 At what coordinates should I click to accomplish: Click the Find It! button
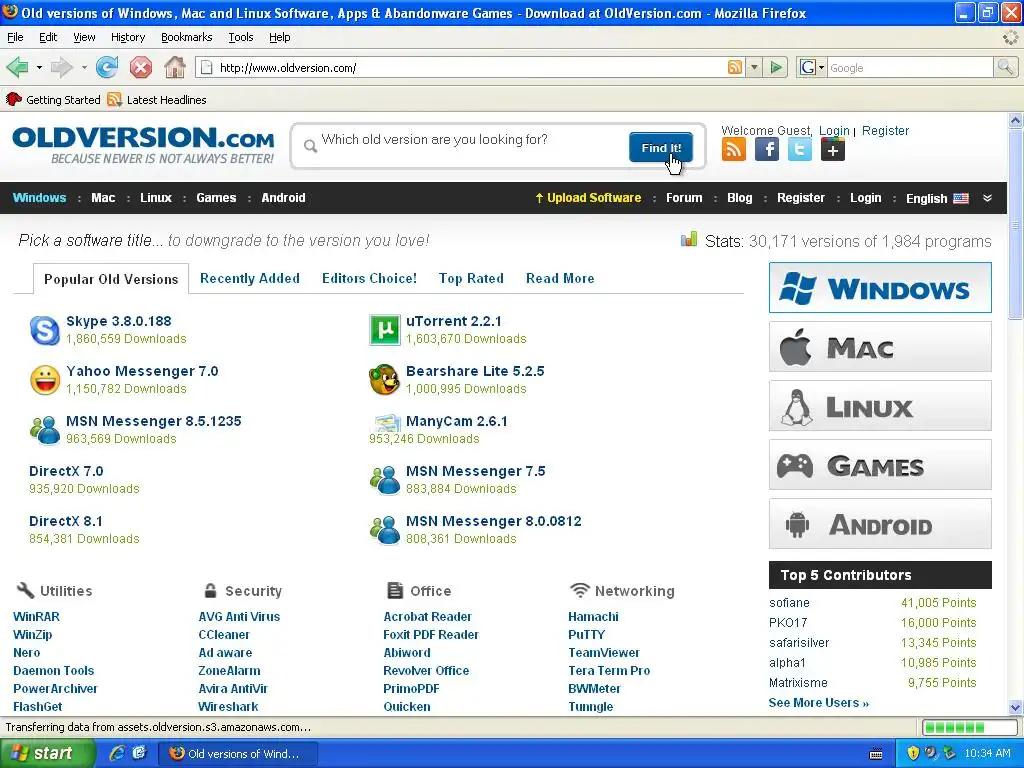pos(661,148)
